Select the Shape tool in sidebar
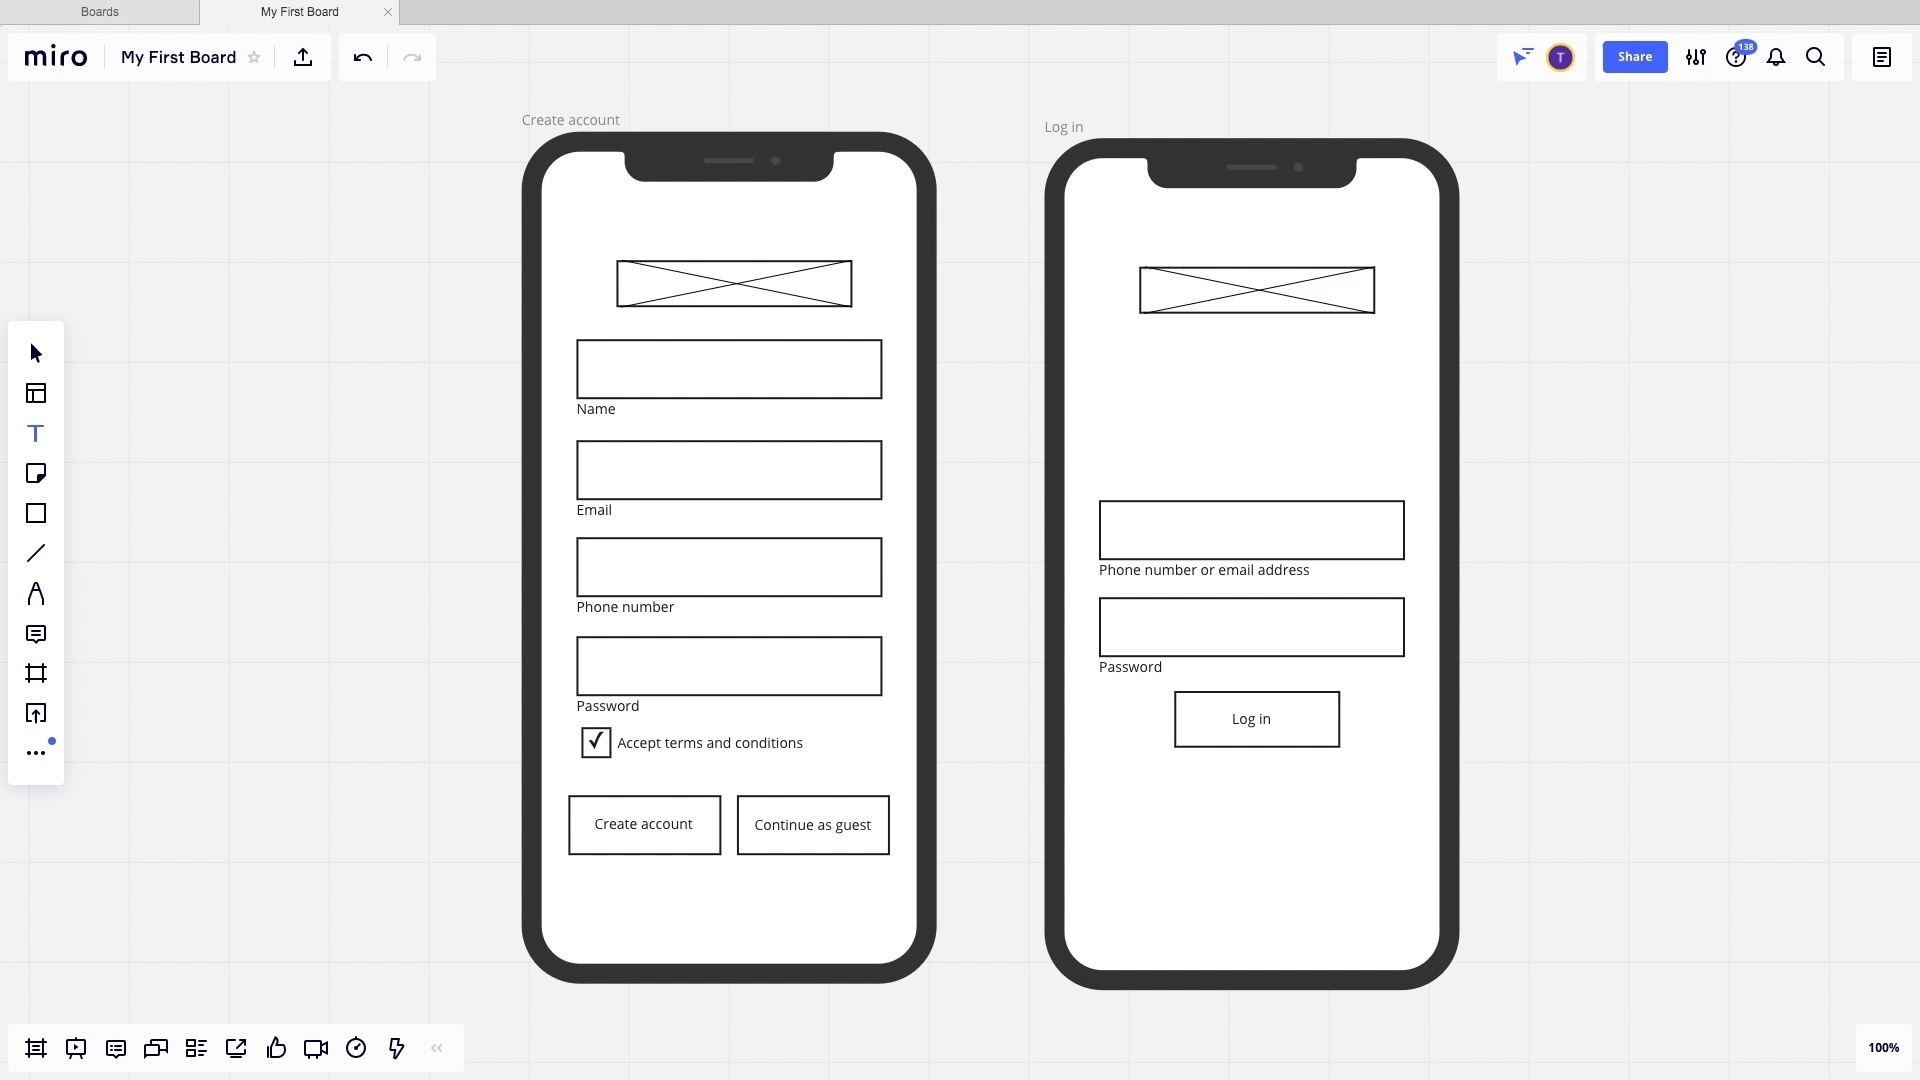 pyautogui.click(x=36, y=513)
